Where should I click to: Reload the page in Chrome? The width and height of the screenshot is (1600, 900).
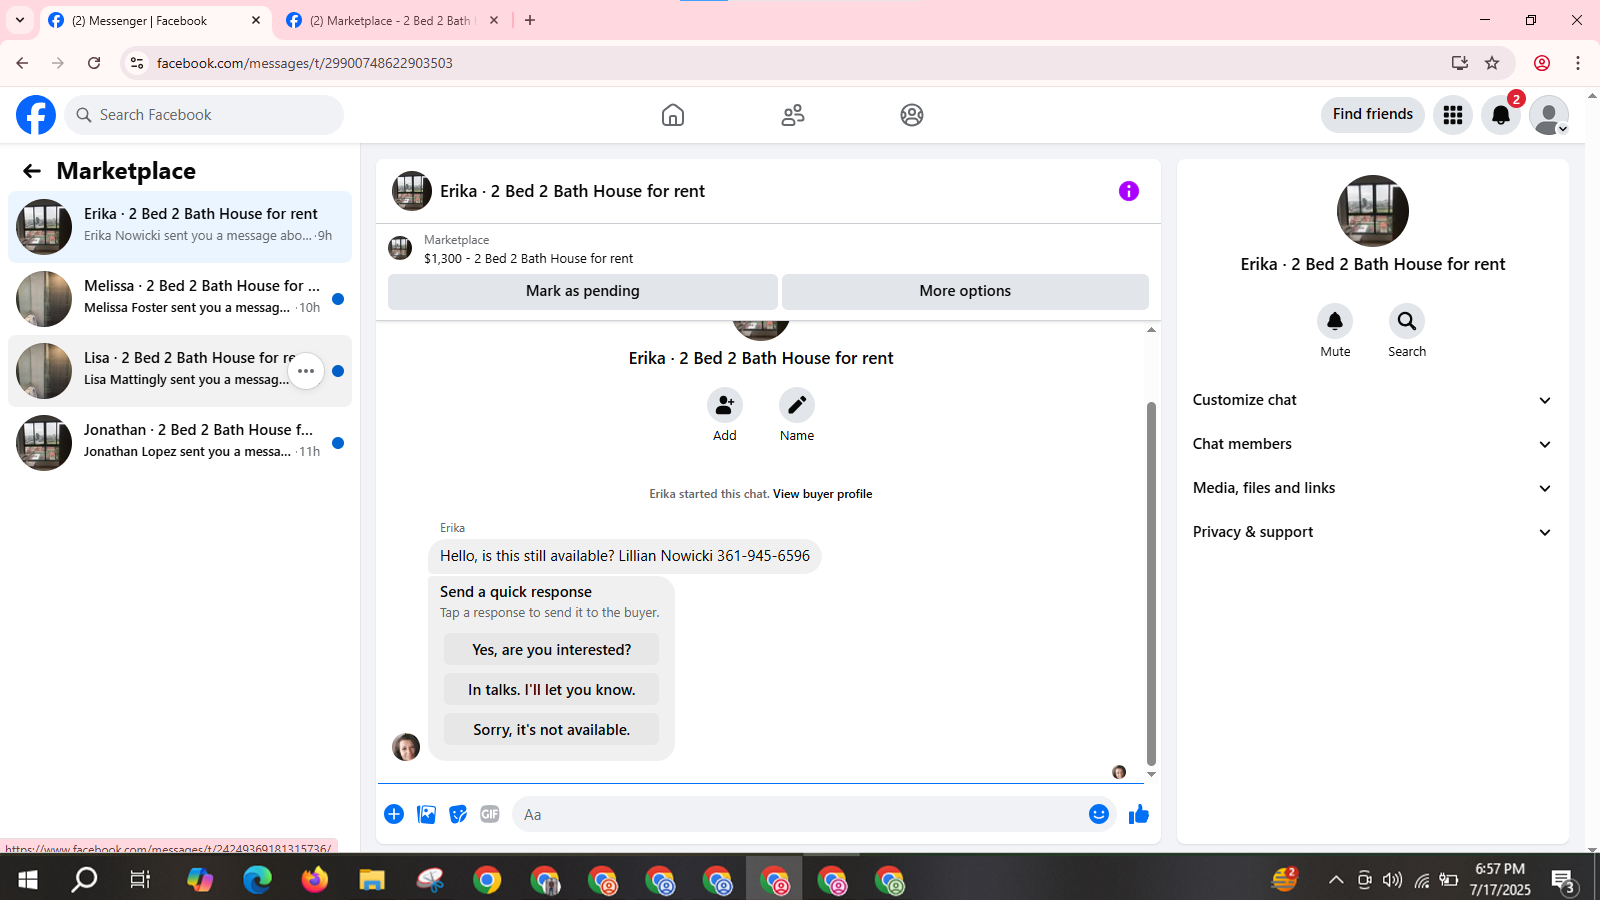tap(94, 63)
